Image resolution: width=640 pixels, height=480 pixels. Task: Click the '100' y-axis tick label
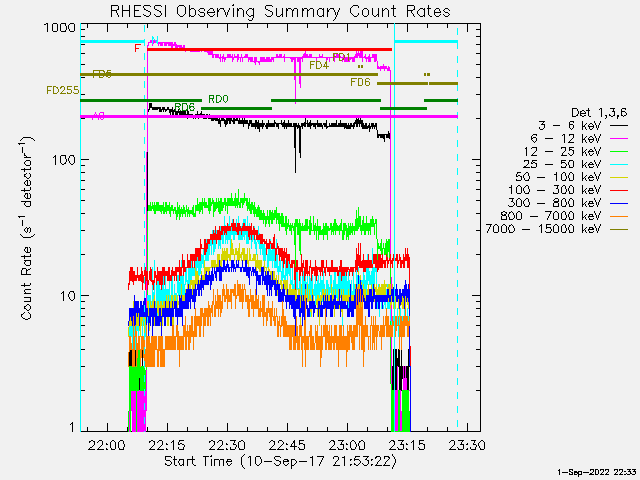(x=64, y=160)
